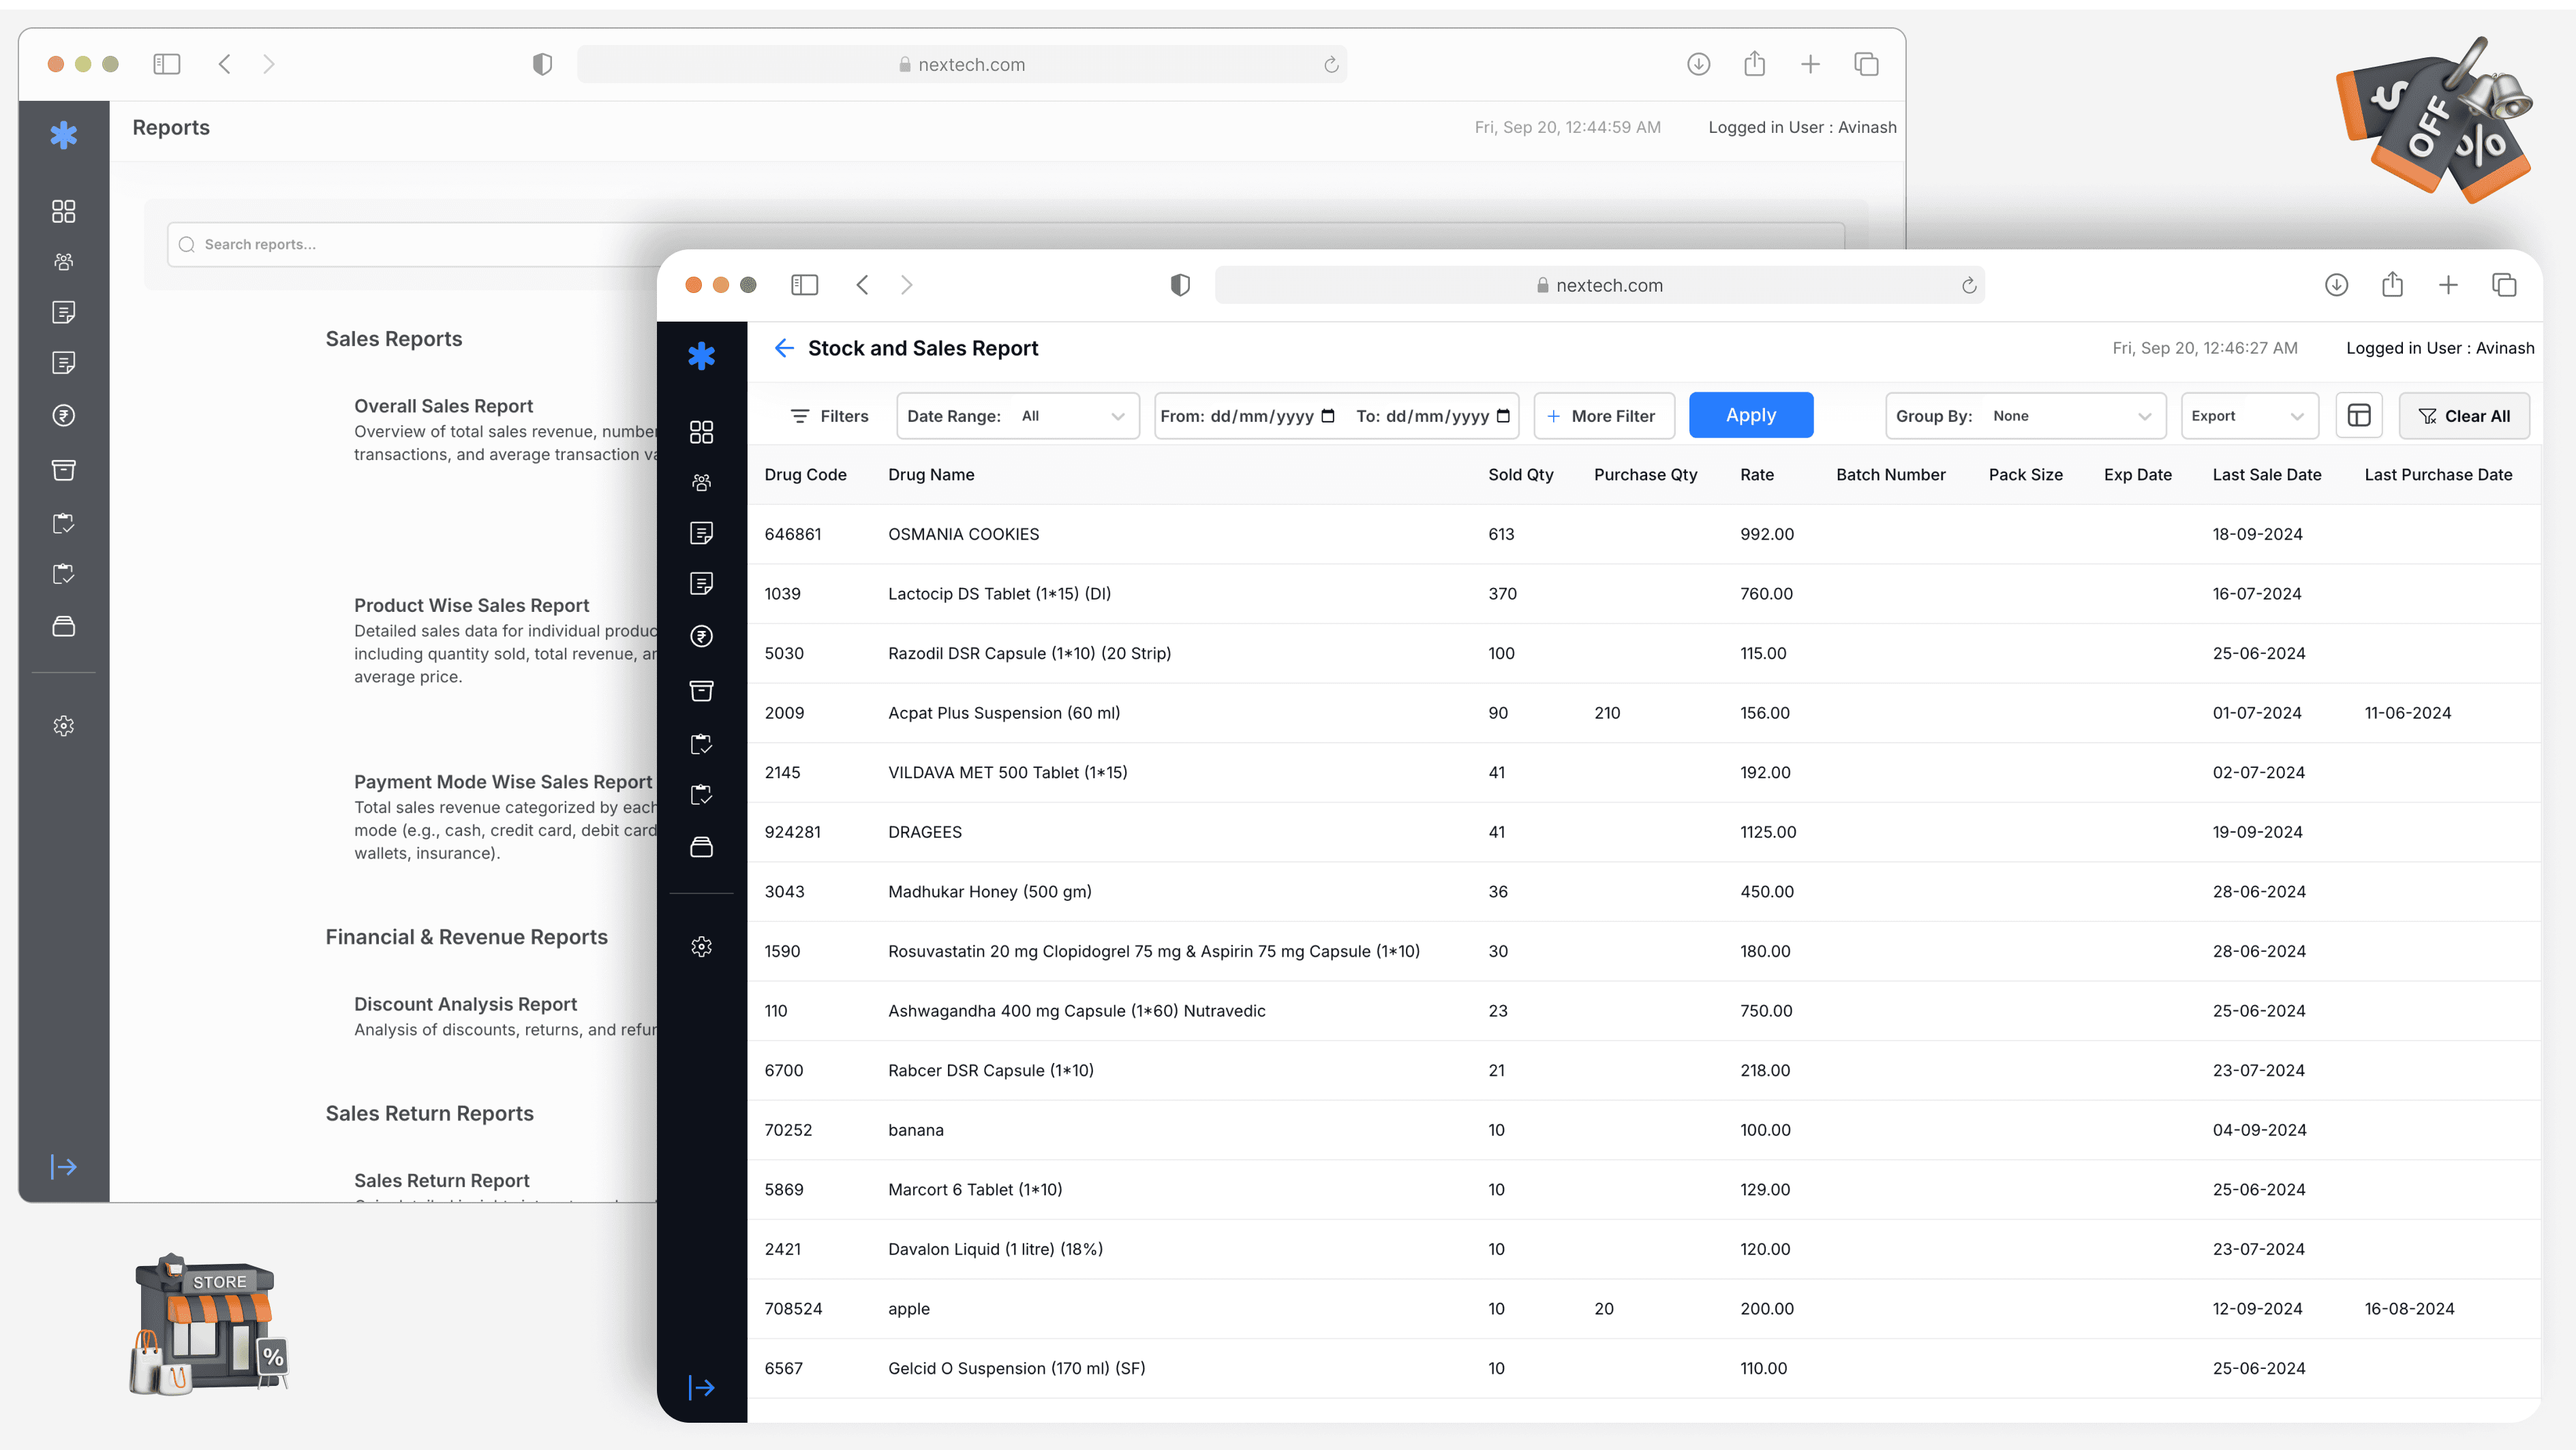Click Payment Mode Wise Sales Report in back window
The image size is (2576, 1450).
[x=502, y=782]
